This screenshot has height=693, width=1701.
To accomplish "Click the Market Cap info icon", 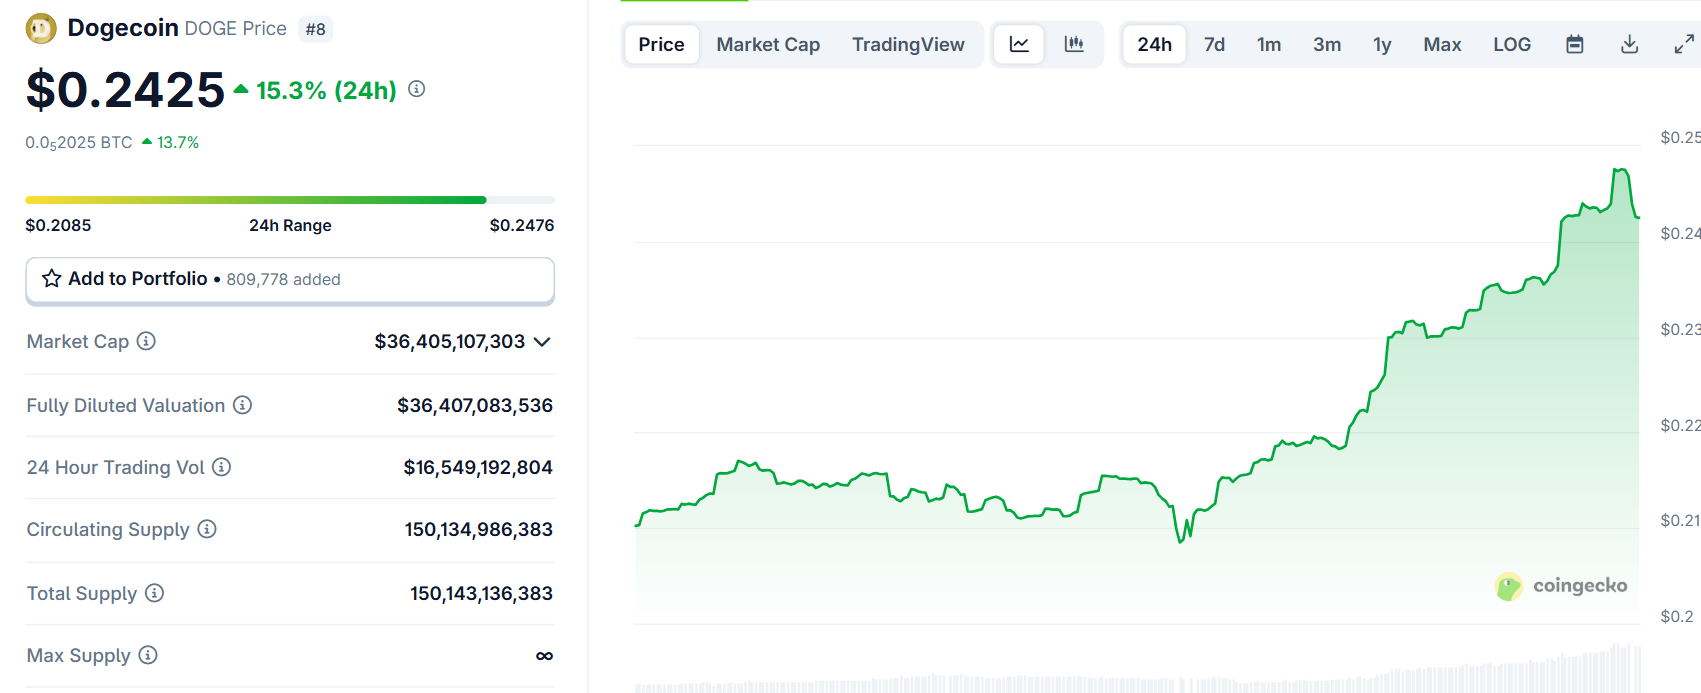I will (x=146, y=341).
